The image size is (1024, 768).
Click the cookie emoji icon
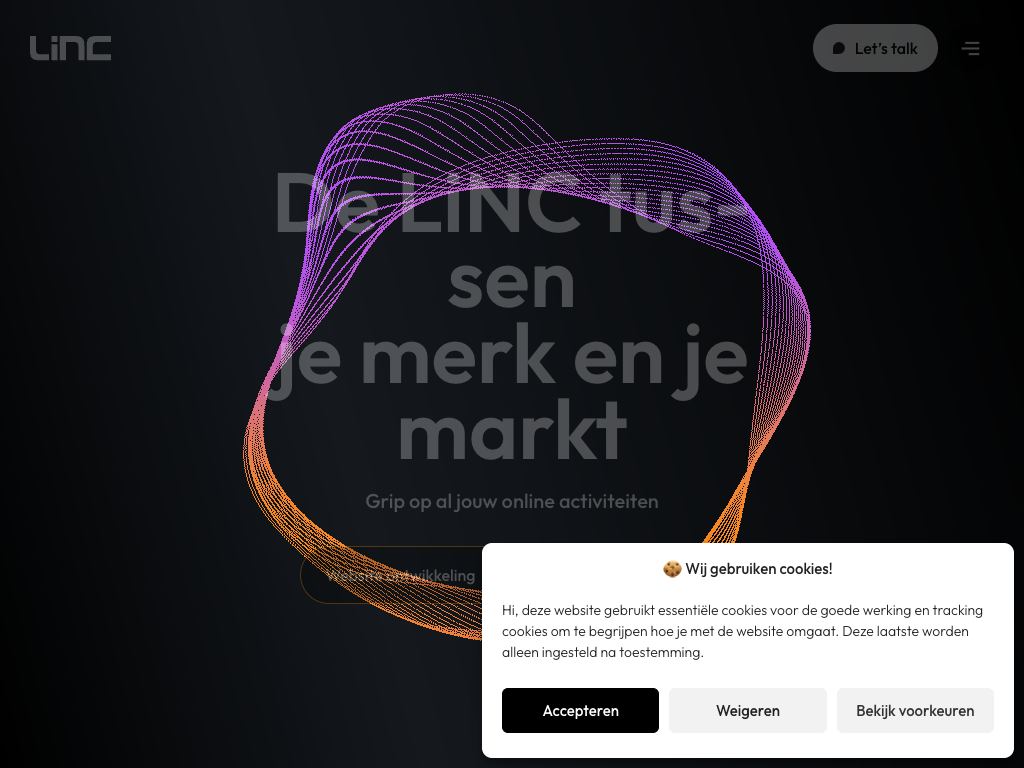[x=672, y=569]
